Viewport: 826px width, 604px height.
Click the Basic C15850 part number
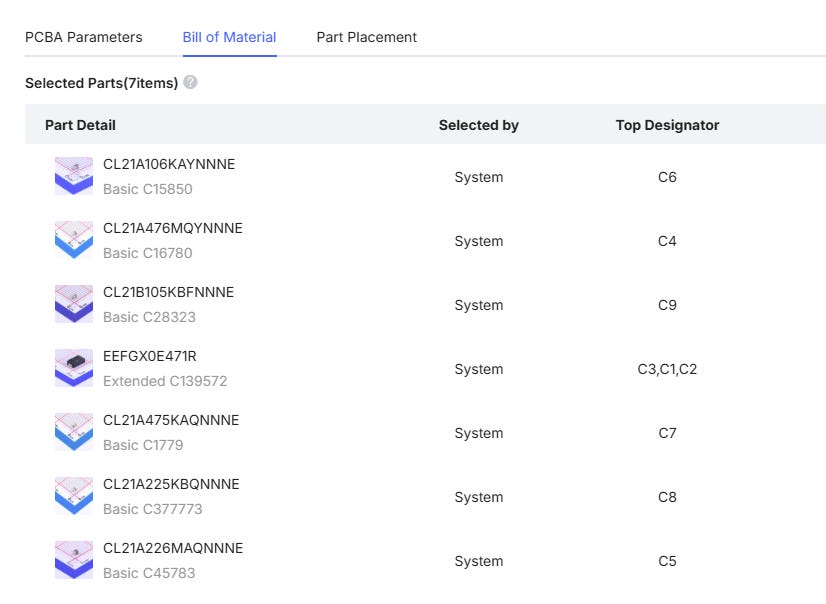pos(148,189)
